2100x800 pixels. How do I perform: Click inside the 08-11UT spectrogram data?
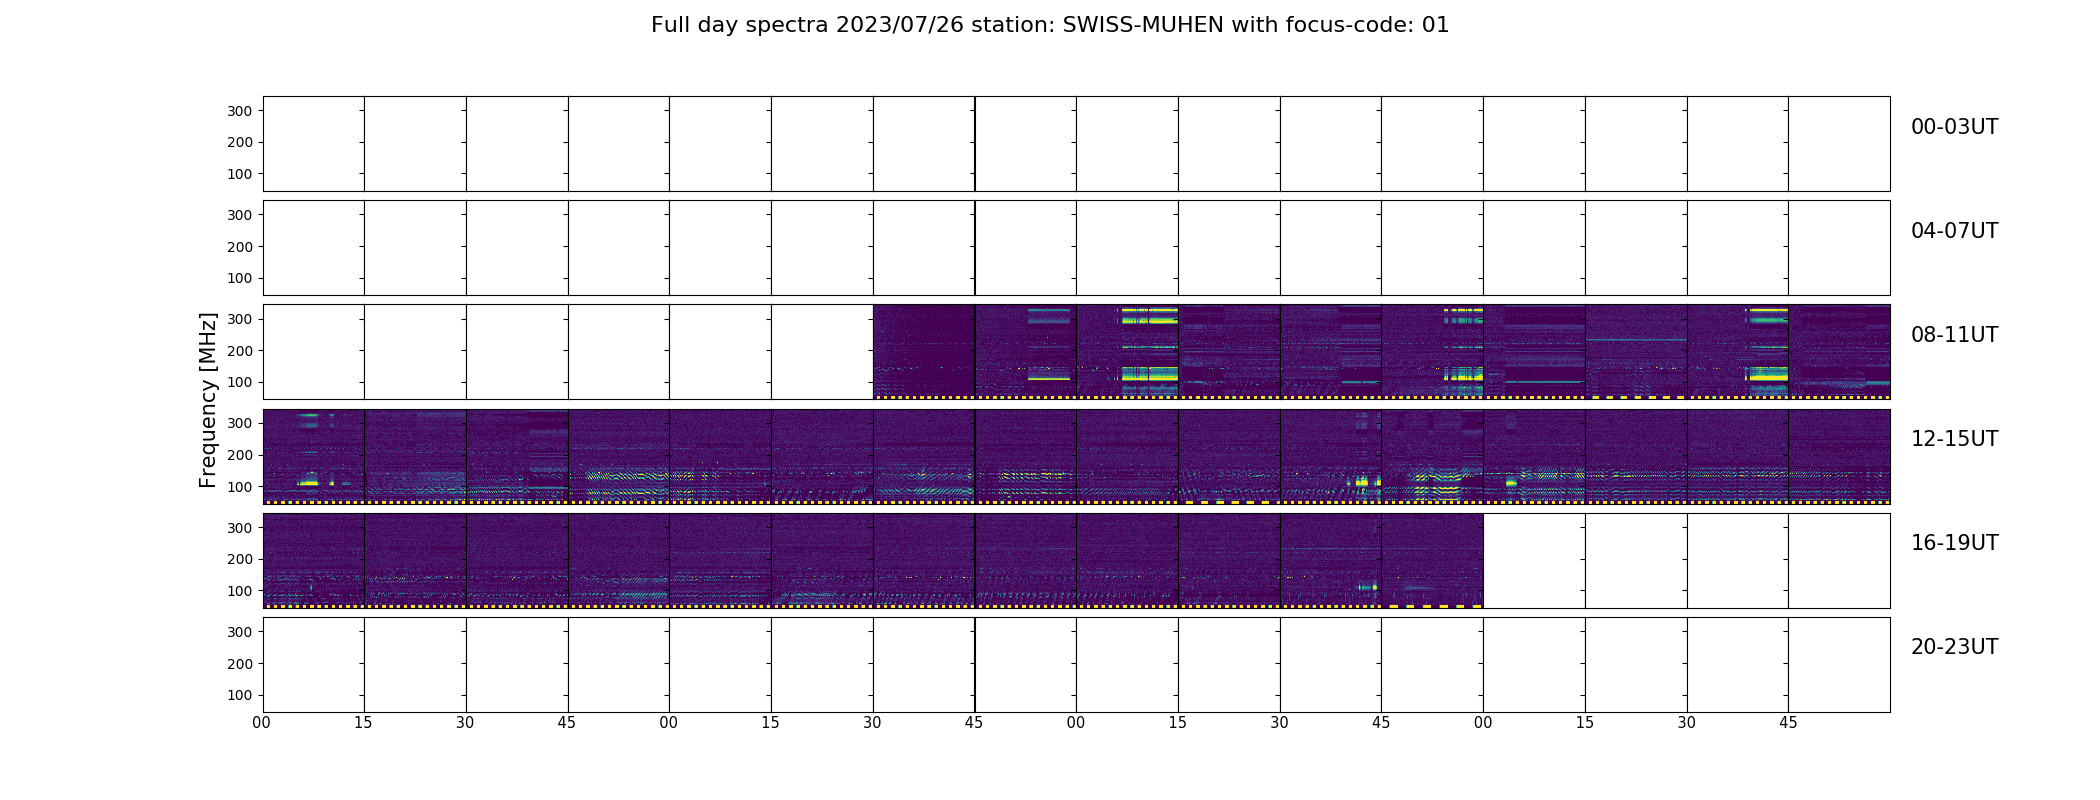tap(1381, 352)
